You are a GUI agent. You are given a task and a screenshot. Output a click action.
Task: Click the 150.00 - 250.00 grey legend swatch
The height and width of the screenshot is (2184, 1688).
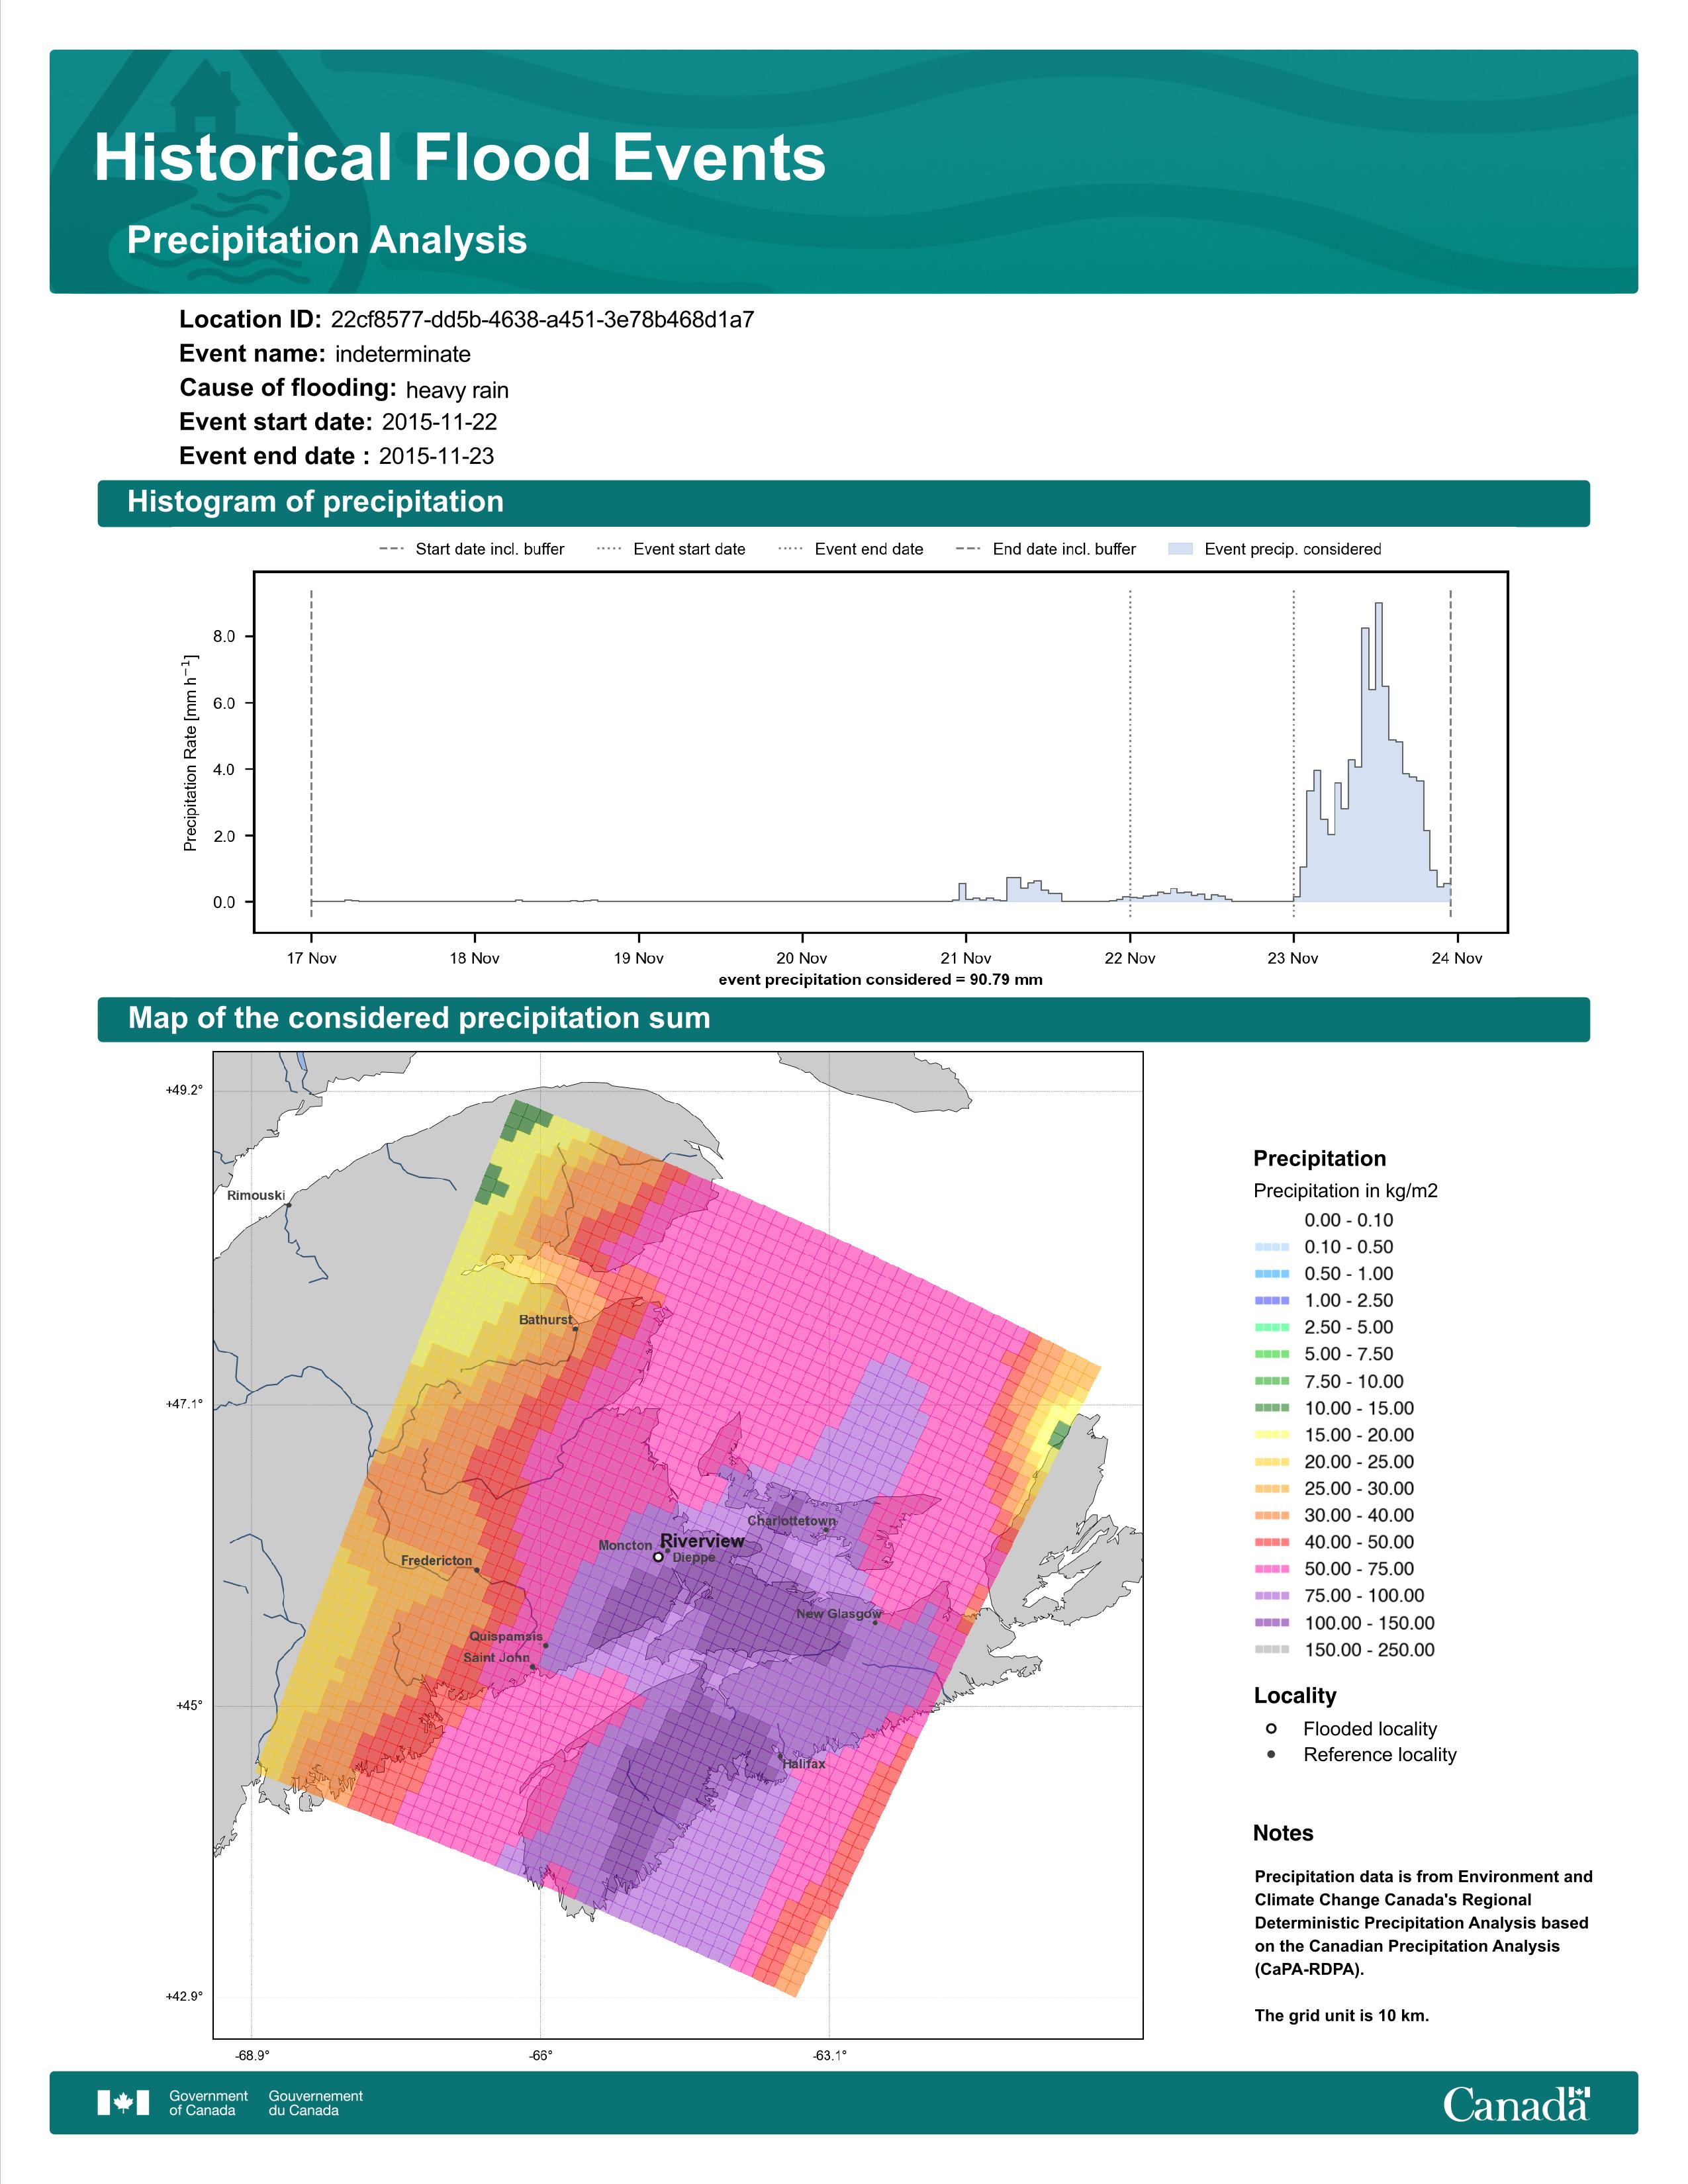pyautogui.click(x=1272, y=1650)
